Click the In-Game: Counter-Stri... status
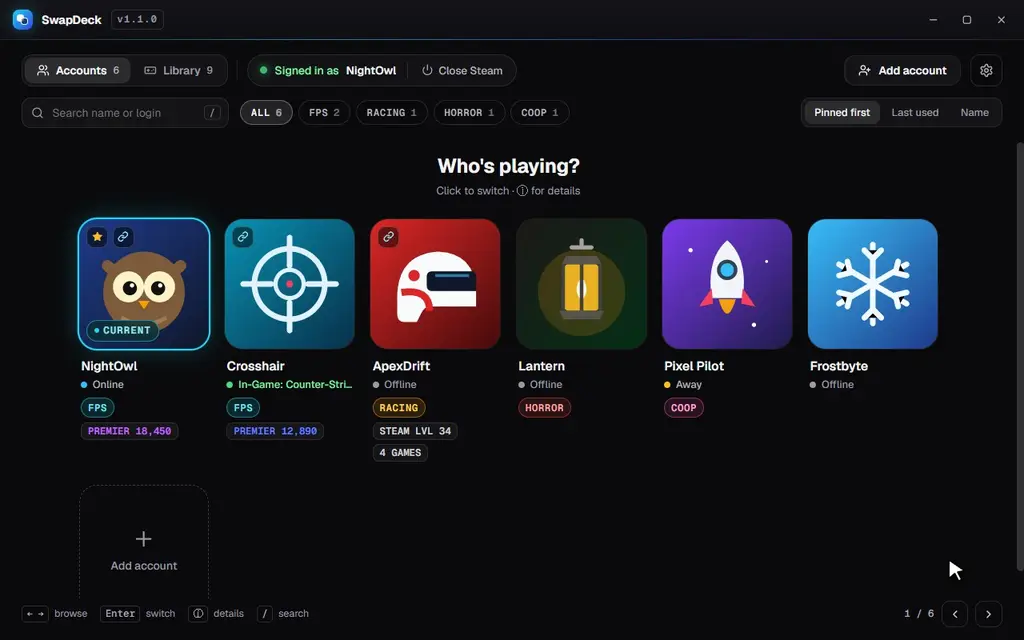This screenshot has width=1024, height=640. (289, 385)
